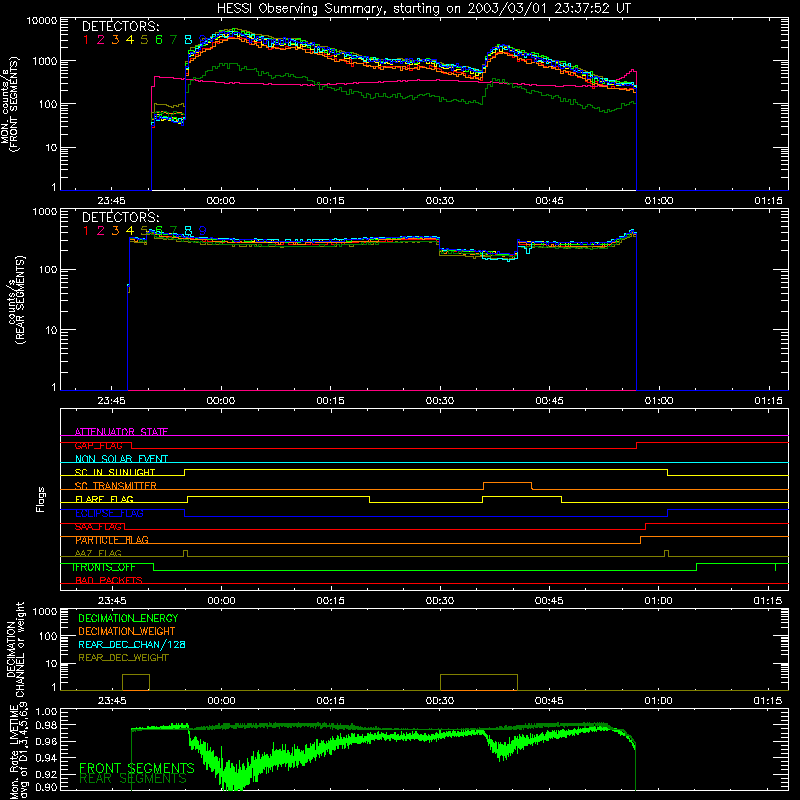Click the 01:00 time label under Flags plot
Image resolution: width=800 pixels, height=800 pixels.
click(658, 601)
